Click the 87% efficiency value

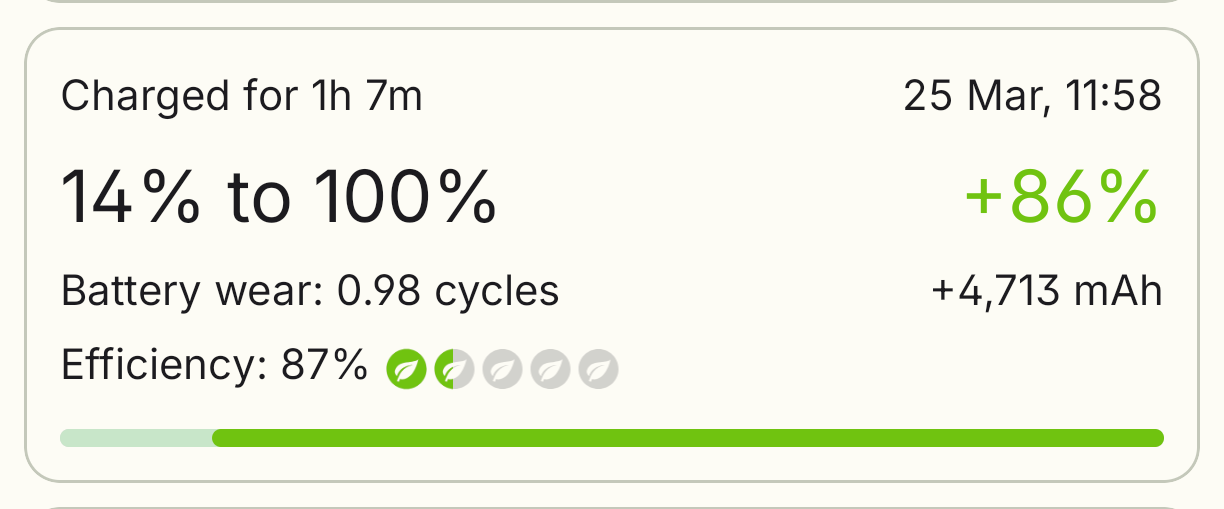324,366
